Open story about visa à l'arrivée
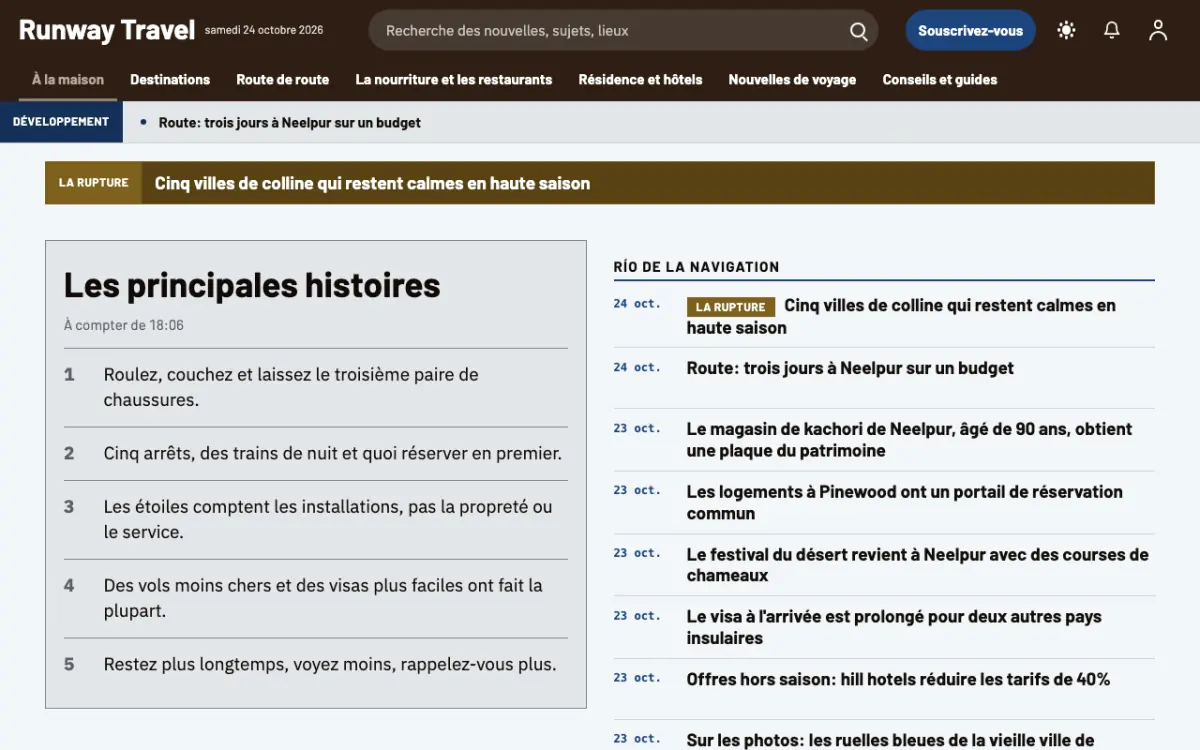 pos(894,627)
